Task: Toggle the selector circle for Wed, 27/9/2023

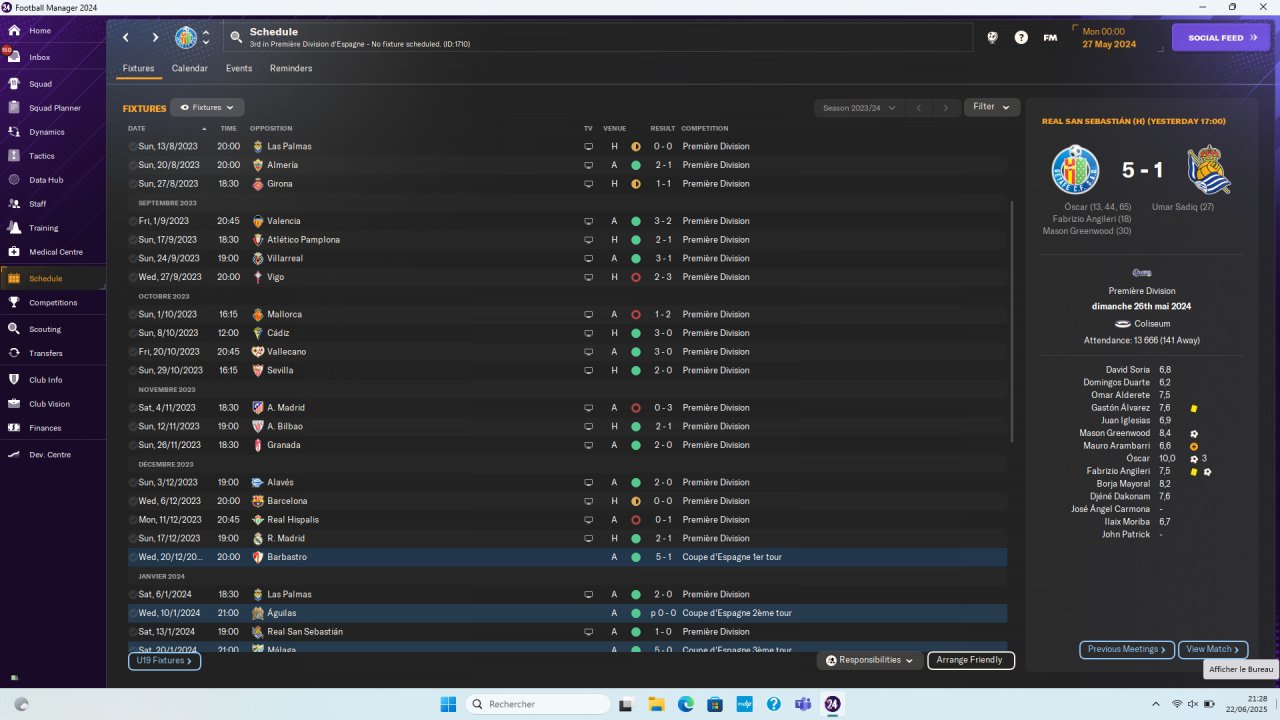Action: coord(133,277)
